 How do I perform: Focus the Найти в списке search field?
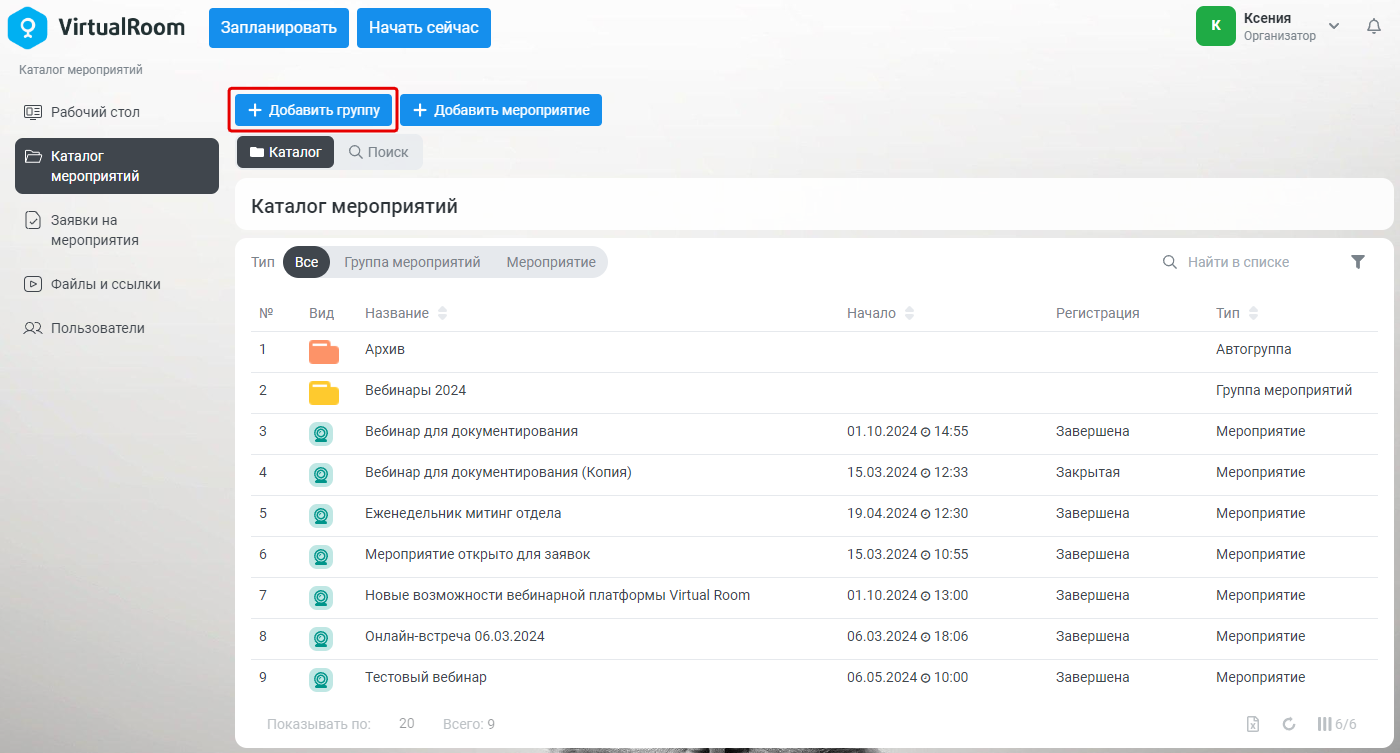click(1245, 262)
